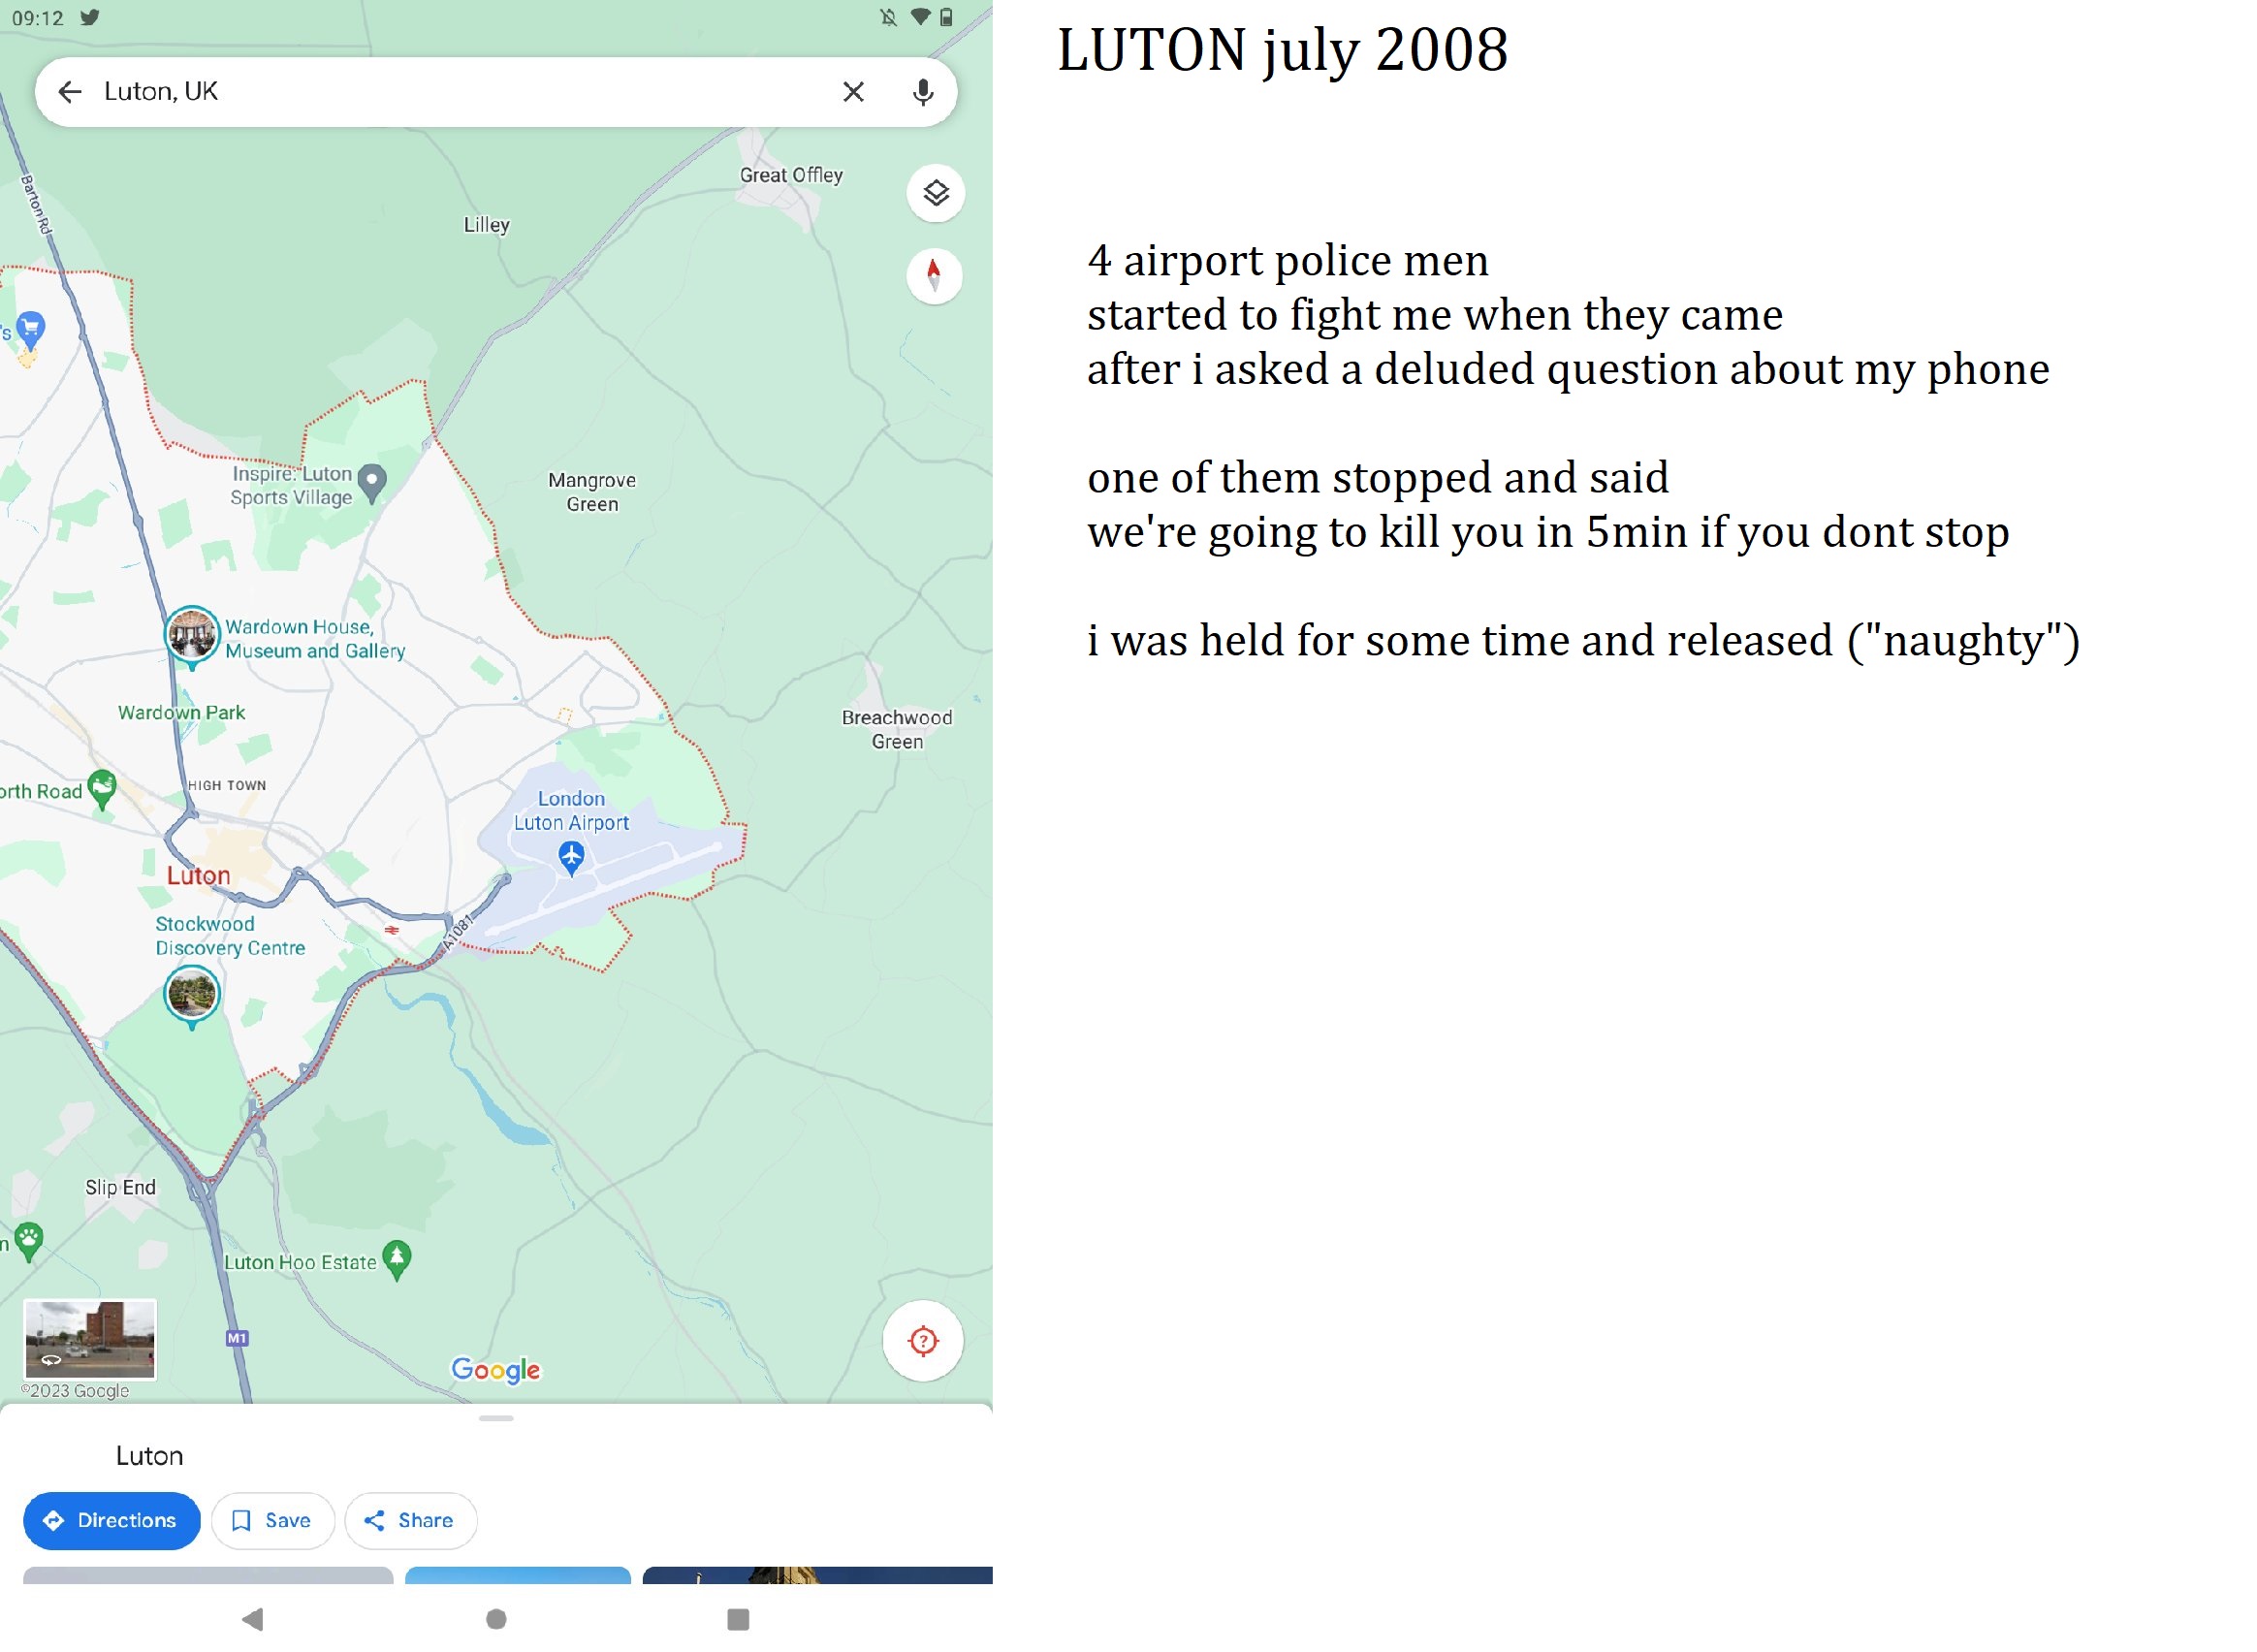The image size is (2257, 1652).
Task: Select the Luton Hoo Estate pin
Action: 397,1260
